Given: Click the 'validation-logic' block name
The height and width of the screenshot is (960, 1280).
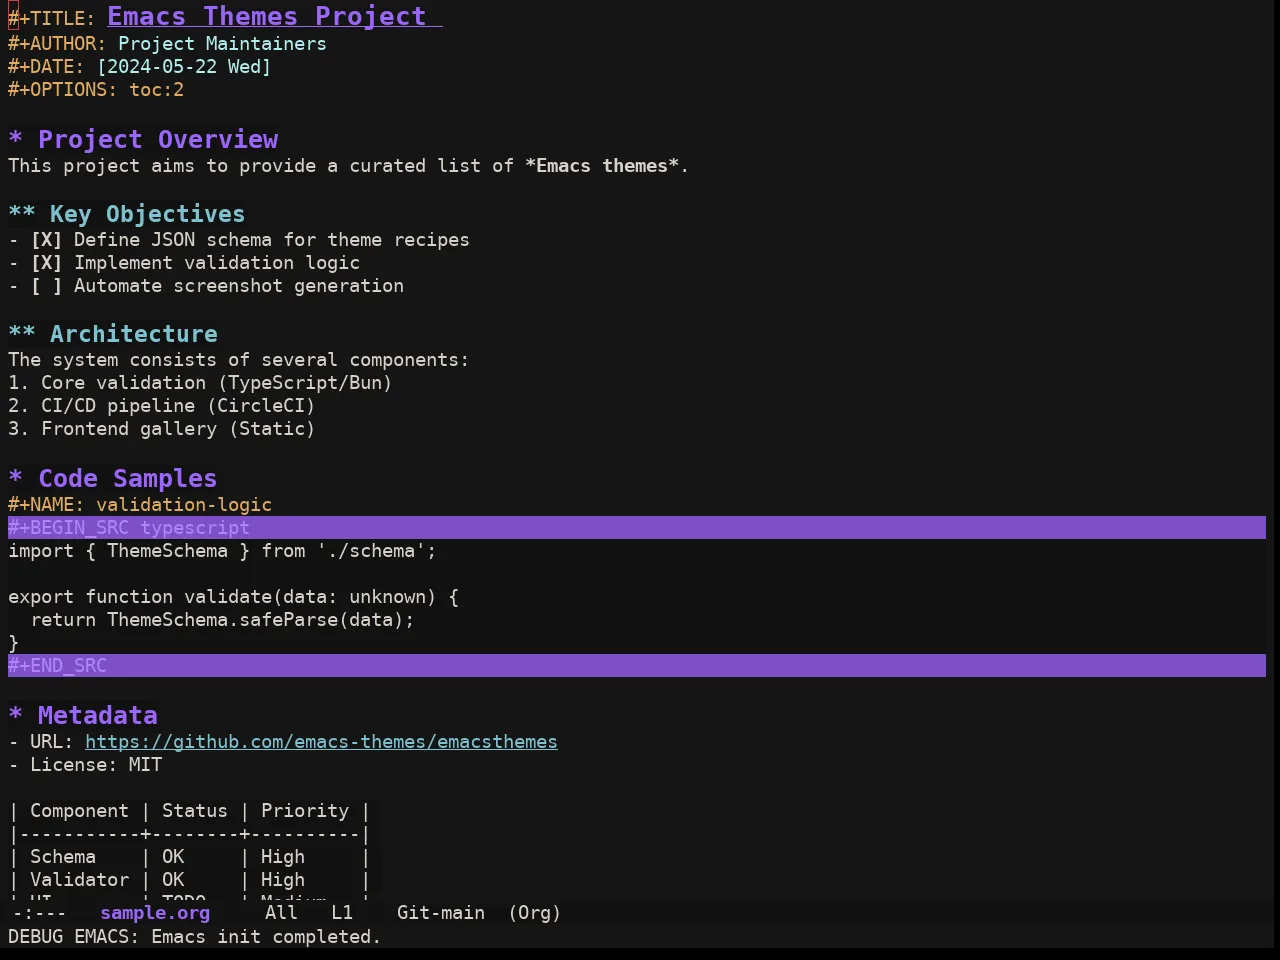Looking at the screenshot, I should click(x=184, y=505).
